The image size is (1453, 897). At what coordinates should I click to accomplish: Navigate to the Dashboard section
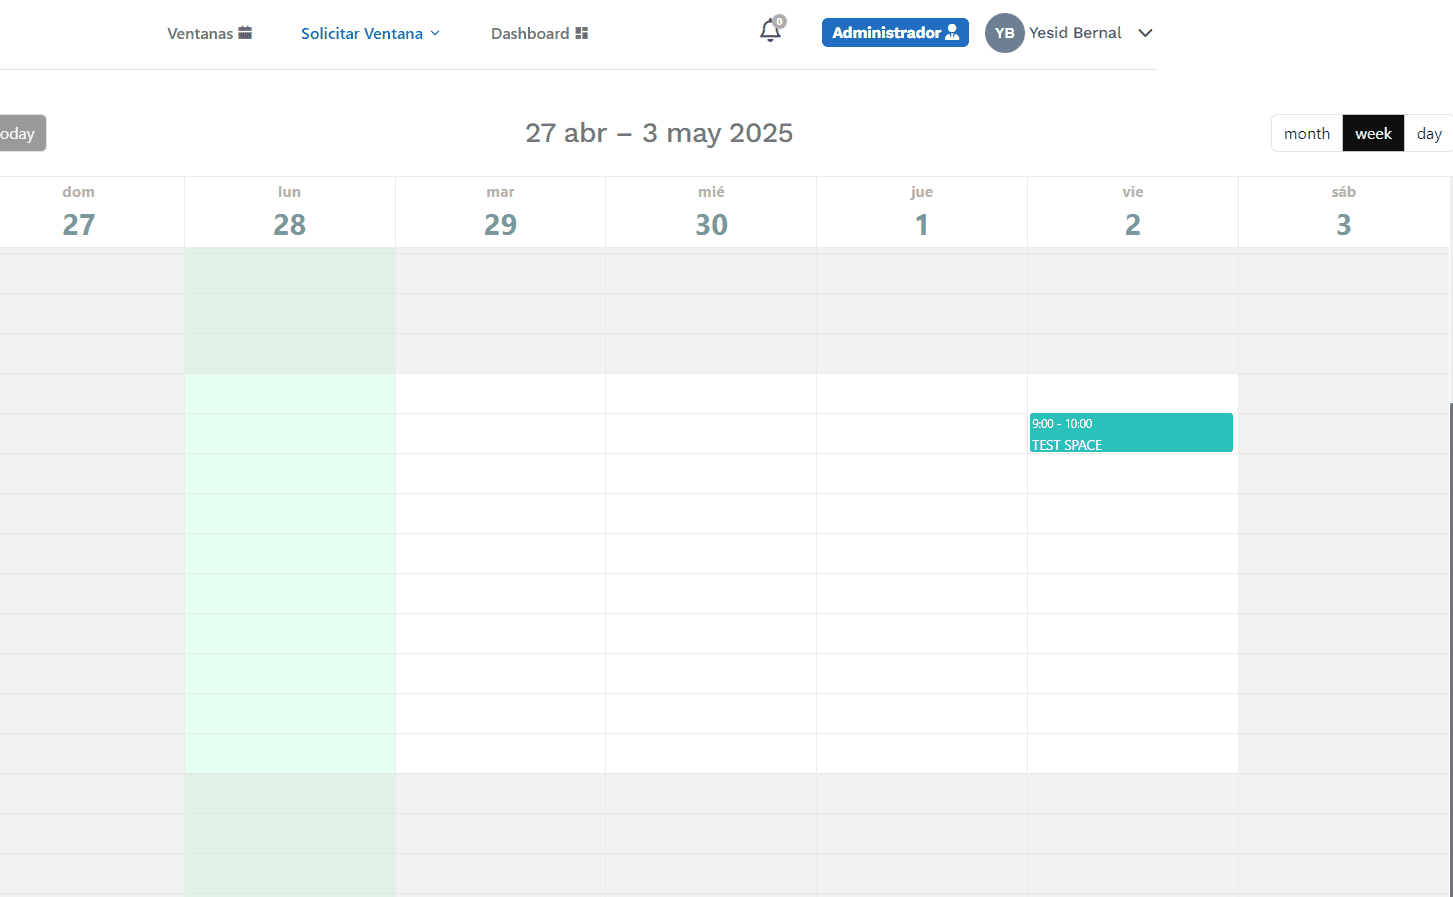[x=529, y=32]
